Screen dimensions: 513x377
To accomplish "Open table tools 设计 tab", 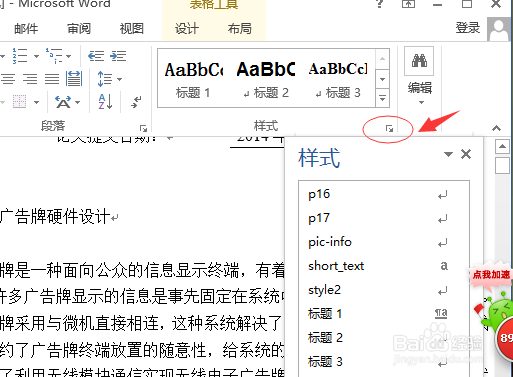I will (187, 29).
